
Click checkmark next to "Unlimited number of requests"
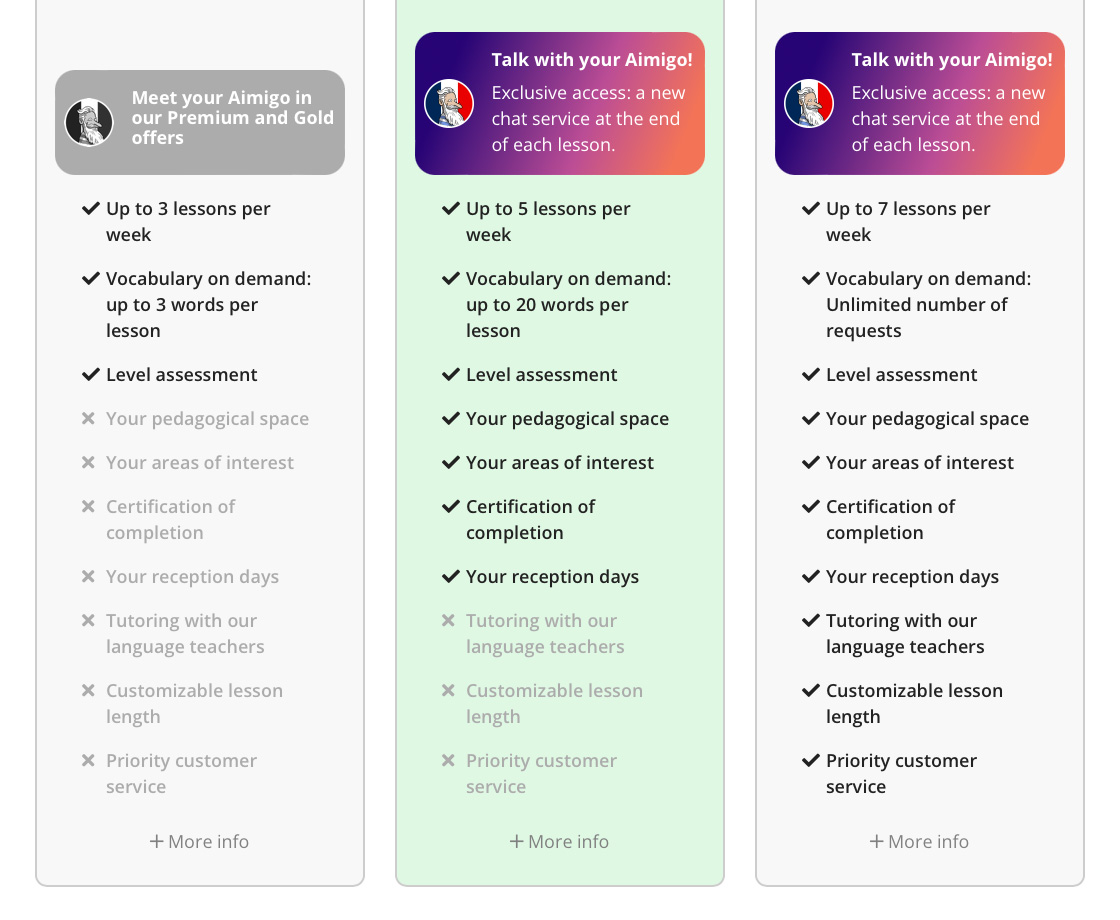click(x=811, y=279)
